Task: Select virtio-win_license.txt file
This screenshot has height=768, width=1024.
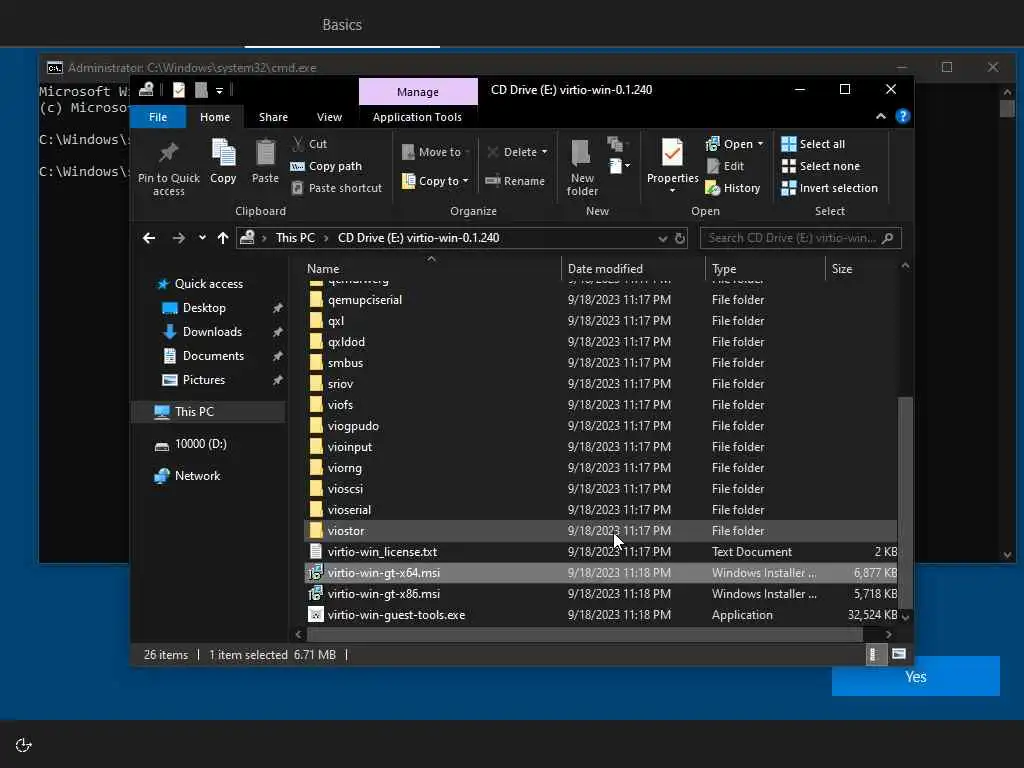Action: (x=600, y=552)
